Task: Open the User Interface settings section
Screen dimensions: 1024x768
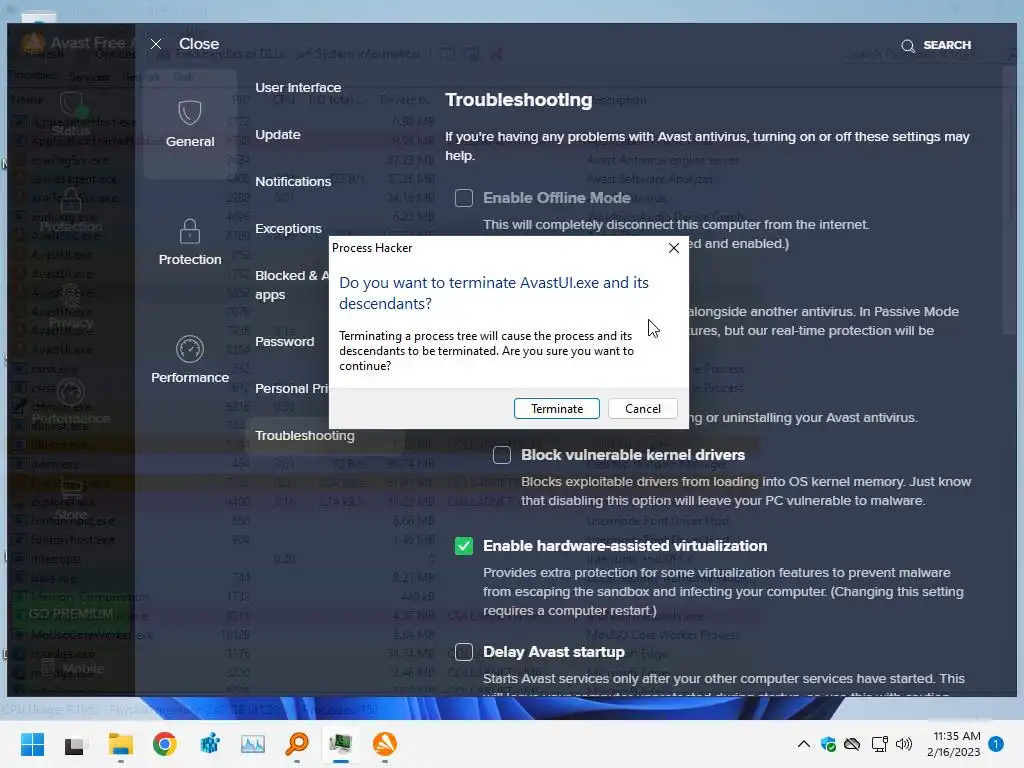Action: (x=298, y=88)
